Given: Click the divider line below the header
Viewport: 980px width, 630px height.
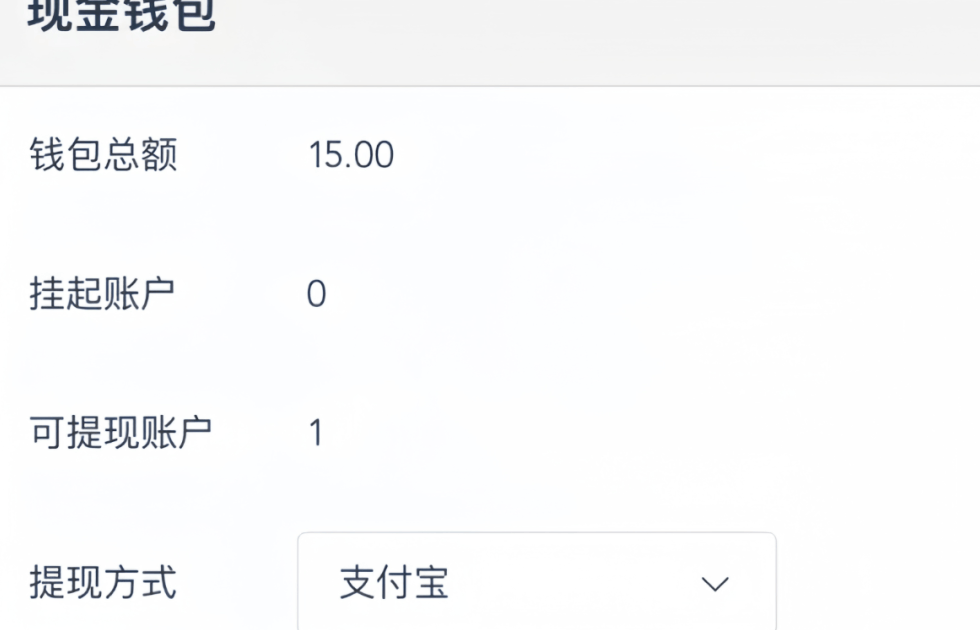Looking at the screenshot, I should point(490,86).
